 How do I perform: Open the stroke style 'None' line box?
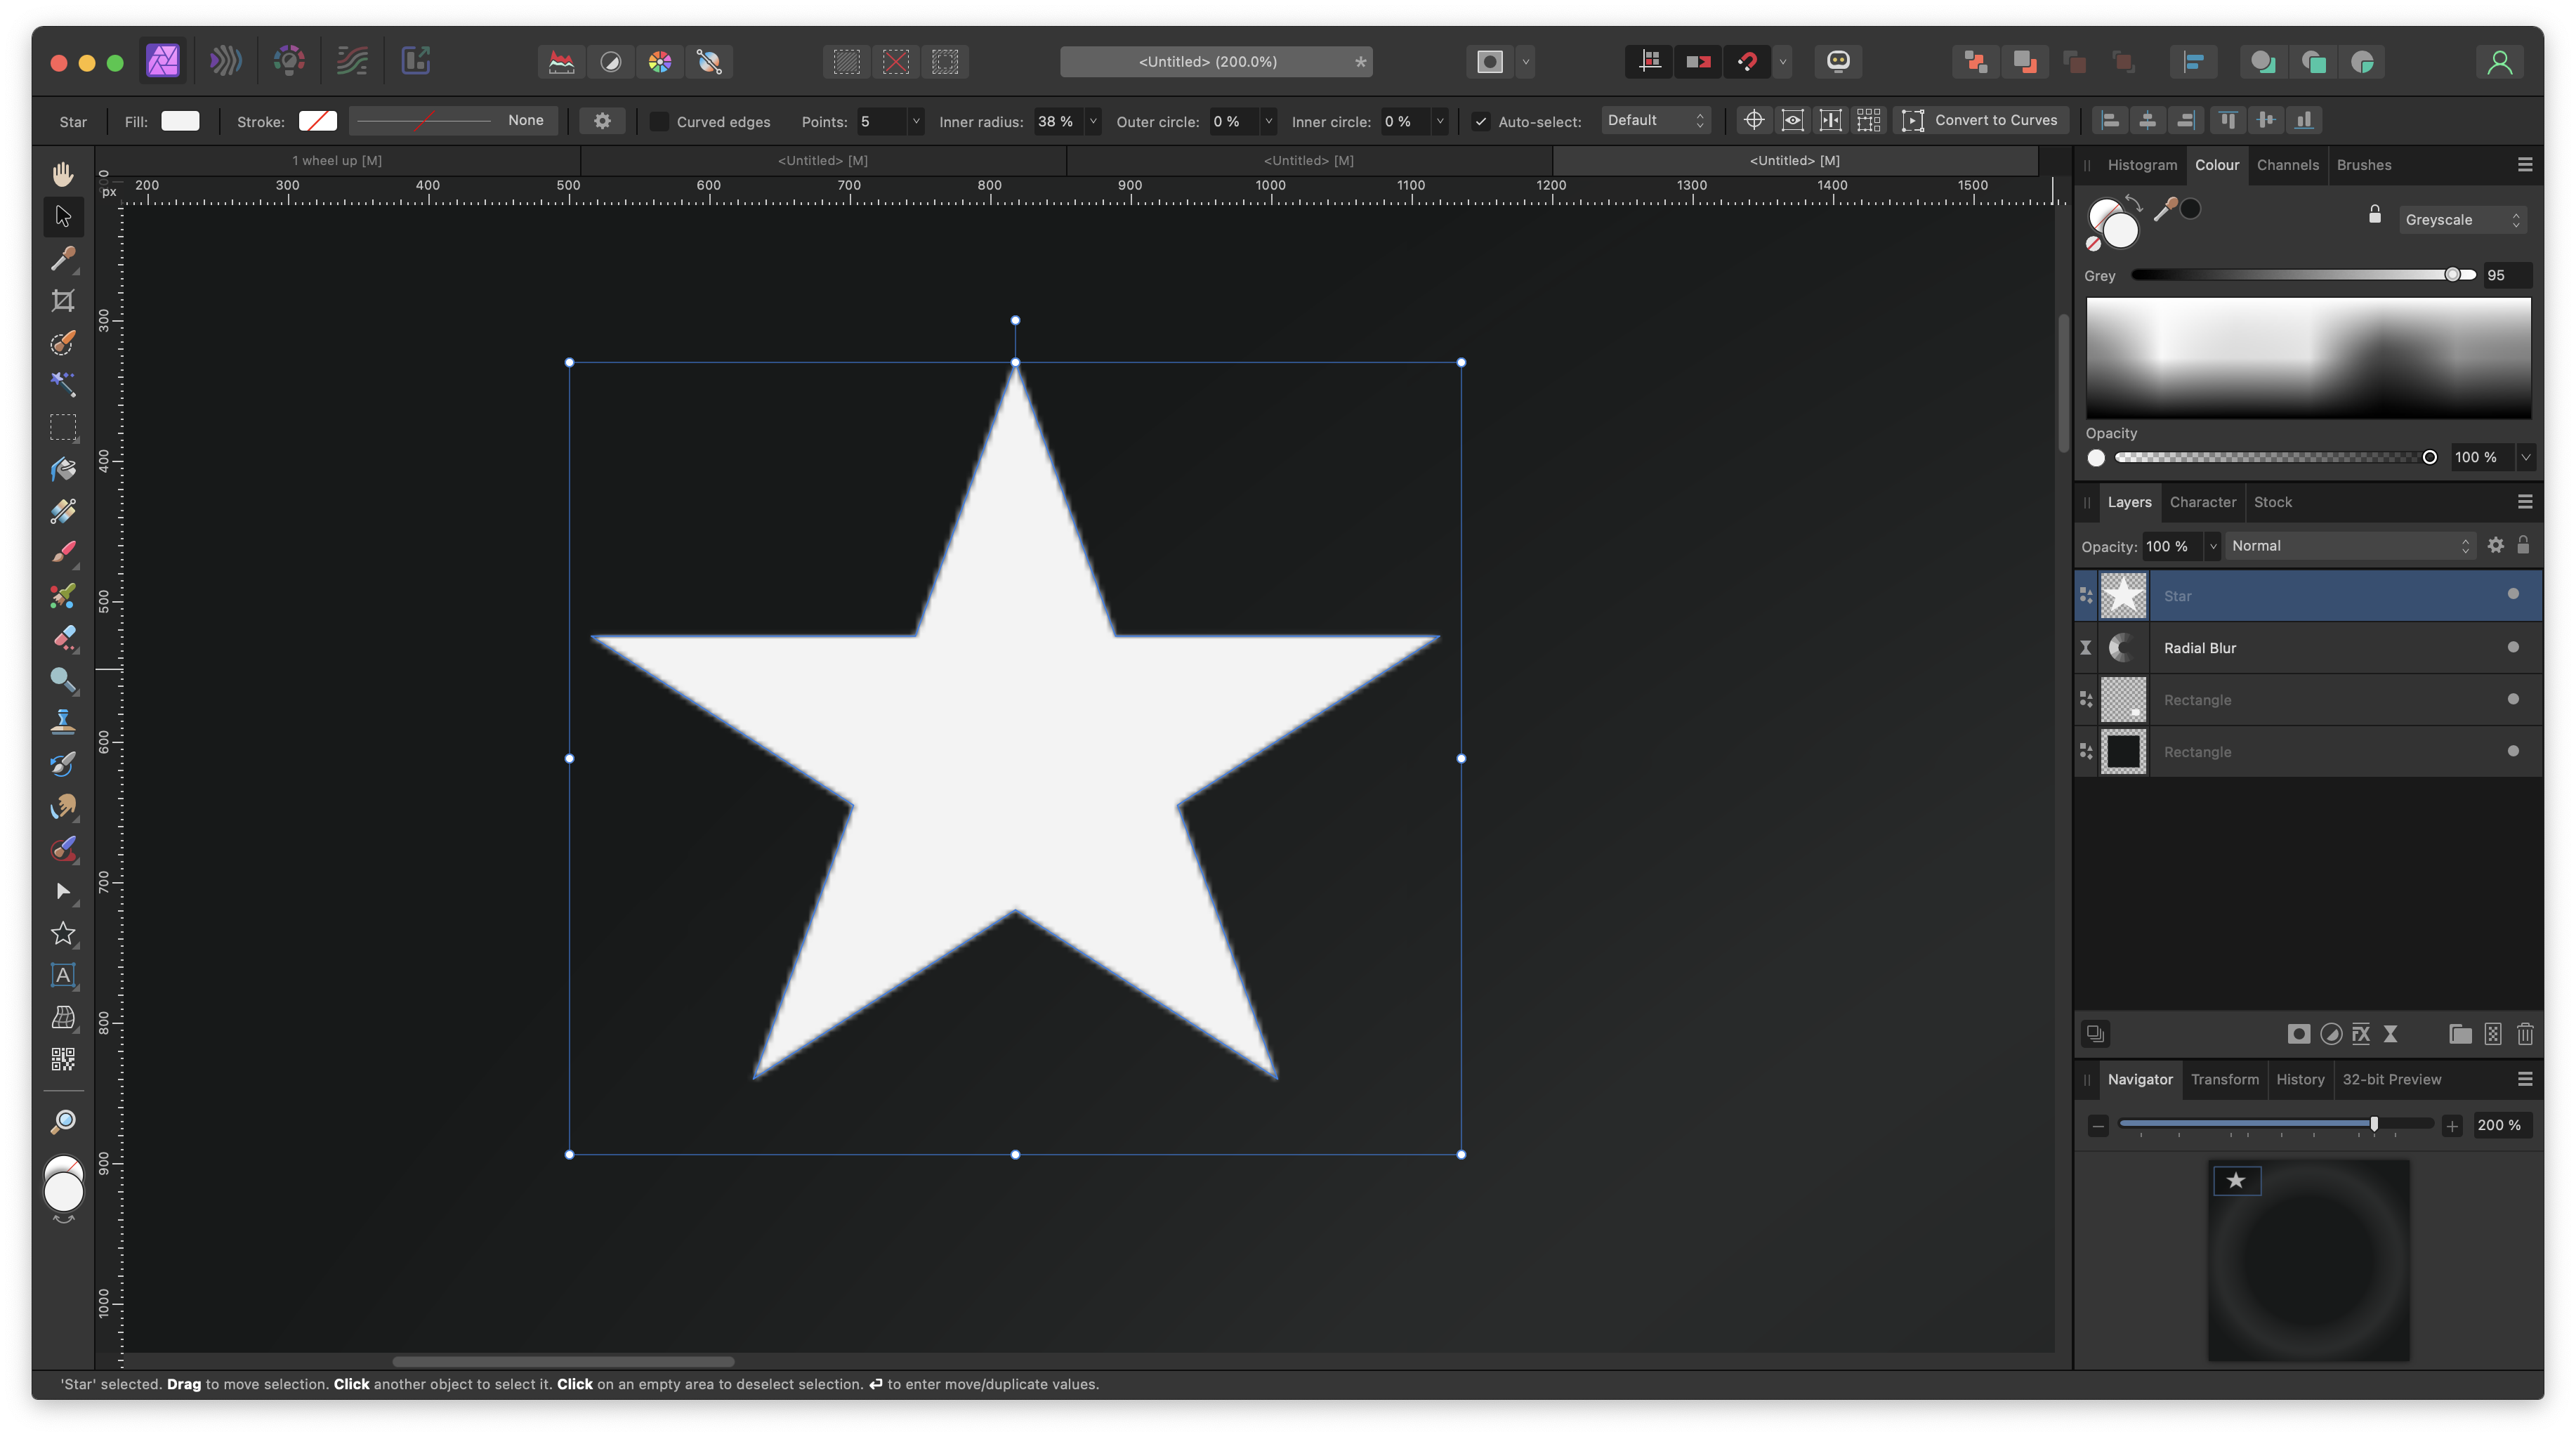[453, 121]
